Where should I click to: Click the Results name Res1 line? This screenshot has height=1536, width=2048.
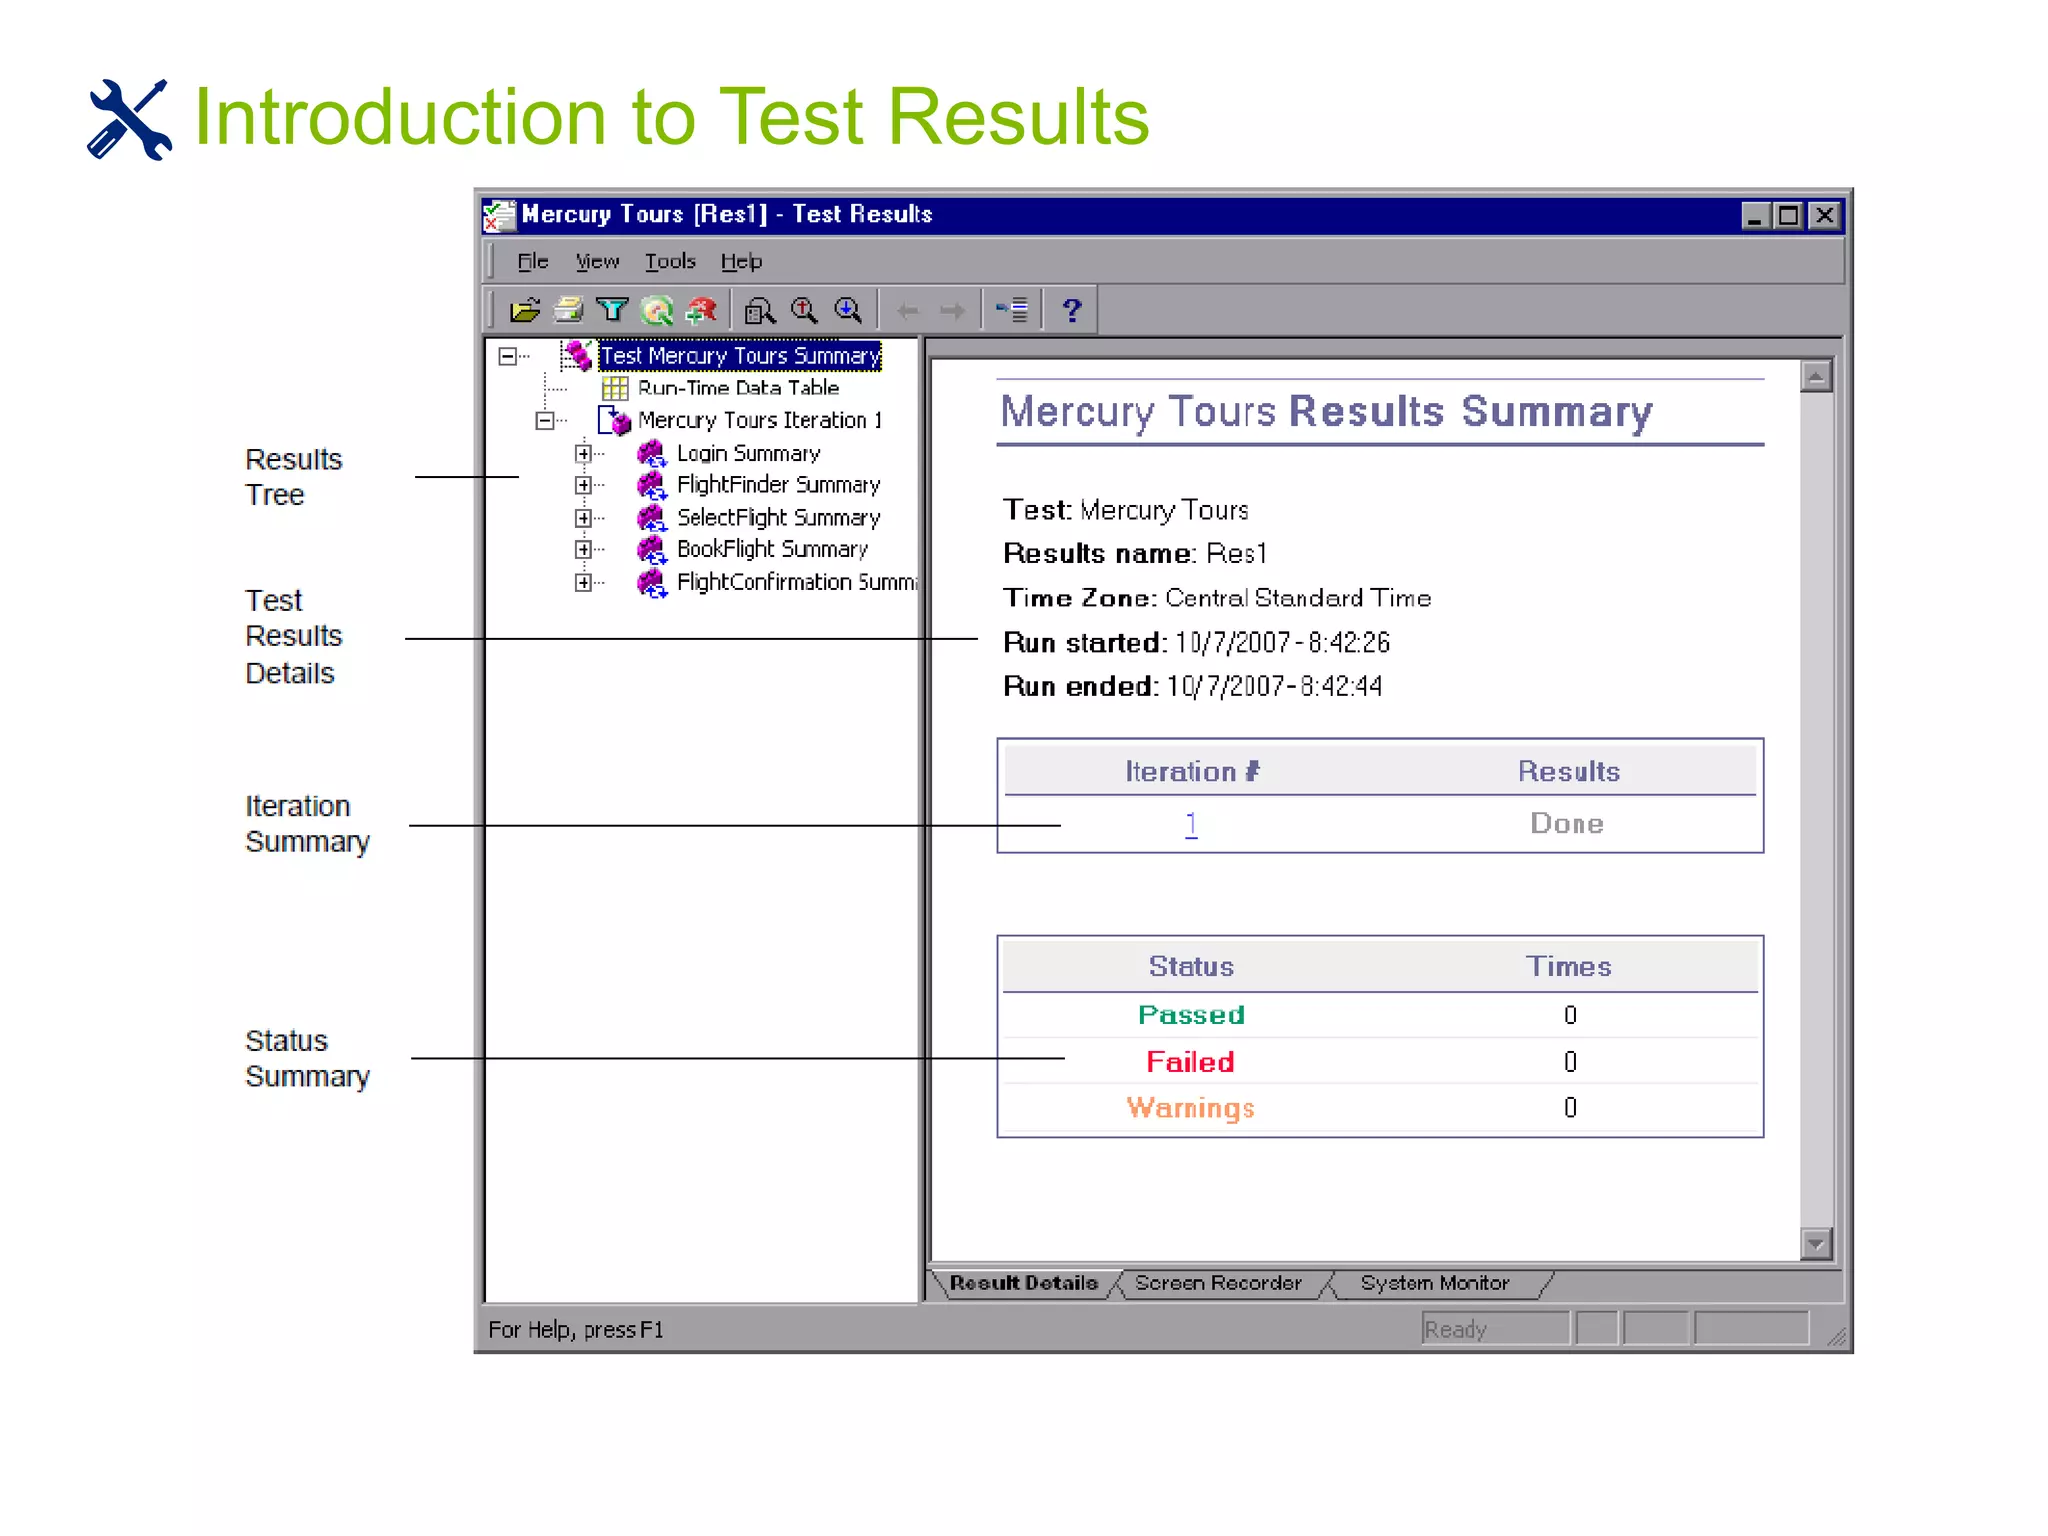coord(1135,554)
